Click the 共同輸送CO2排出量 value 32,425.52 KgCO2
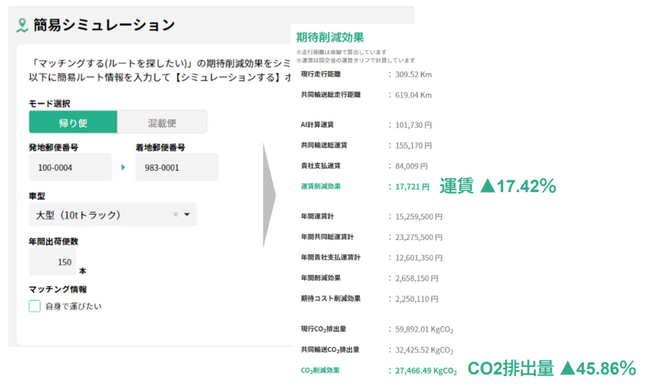650x388 pixels. pyautogui.click(x=424, y=350)
